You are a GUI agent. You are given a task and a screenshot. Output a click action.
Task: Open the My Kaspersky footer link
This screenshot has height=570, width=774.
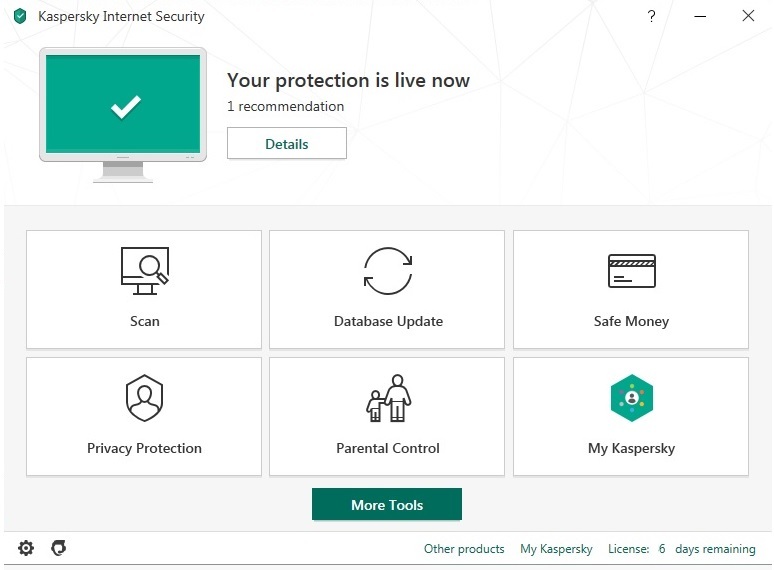click(x=556, y=549)
